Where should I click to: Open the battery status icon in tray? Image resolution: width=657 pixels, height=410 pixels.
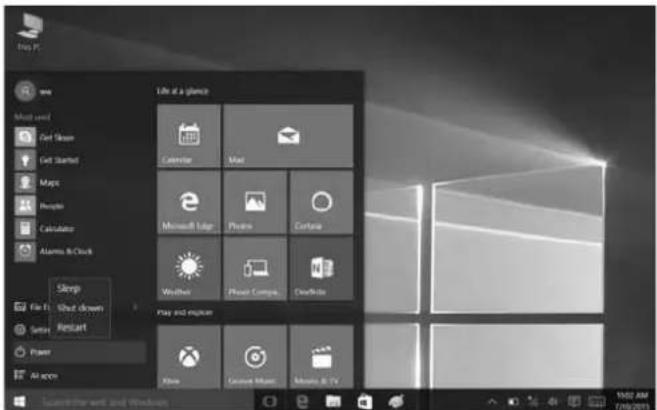click(514, 402)
